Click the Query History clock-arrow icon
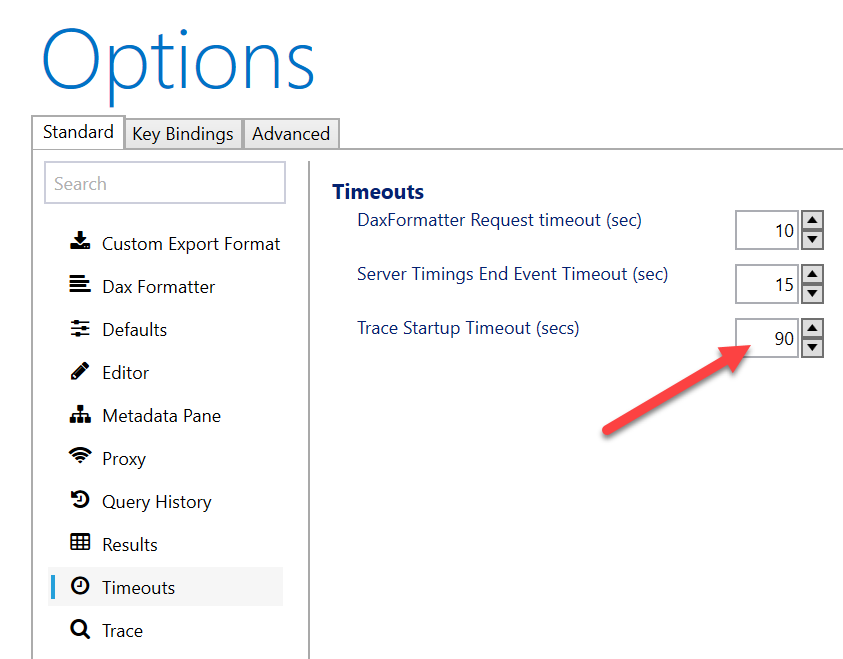 coord(81,501)
